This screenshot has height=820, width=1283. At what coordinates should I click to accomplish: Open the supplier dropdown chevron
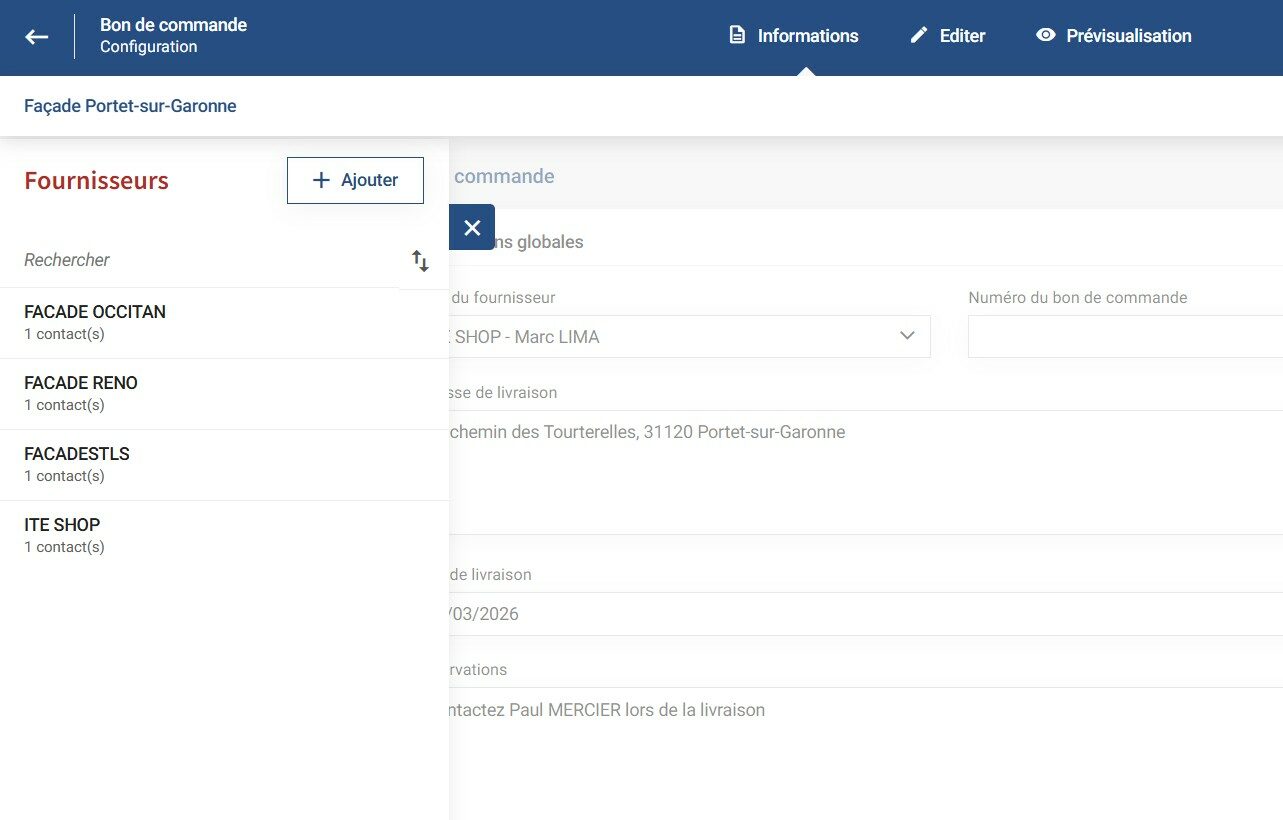coord(907,336)
